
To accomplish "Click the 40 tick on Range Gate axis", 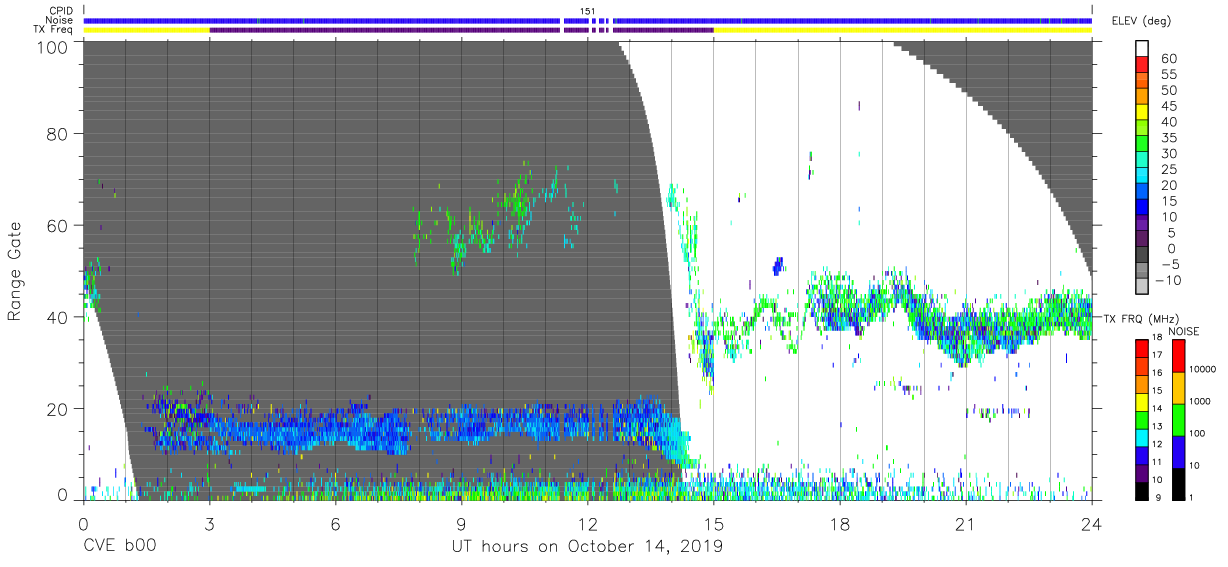I will (x=59, y=317).
